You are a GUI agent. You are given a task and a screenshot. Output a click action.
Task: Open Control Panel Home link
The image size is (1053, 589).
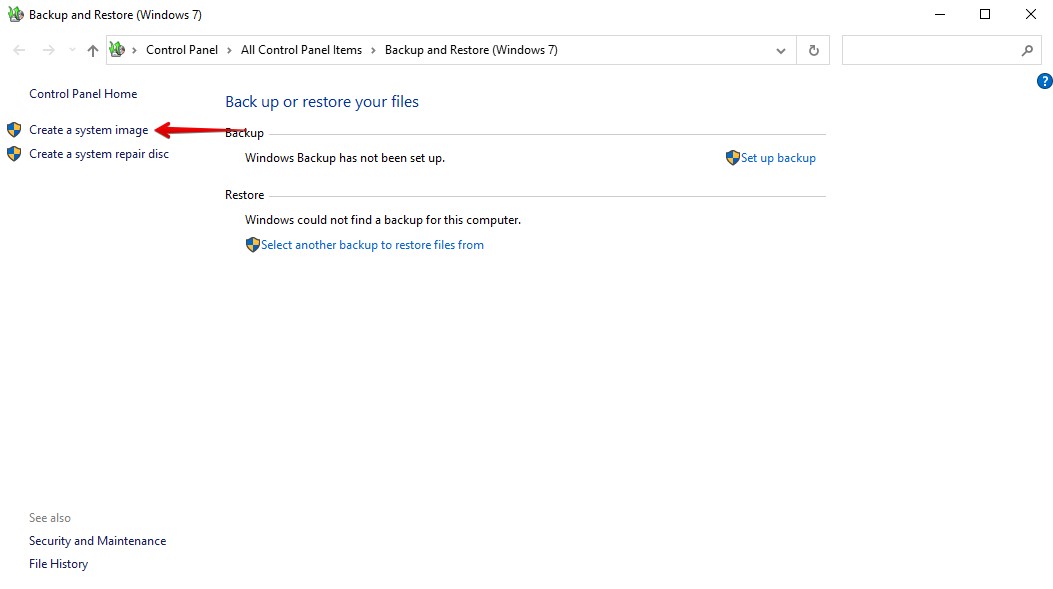click(x=83, y=94)
